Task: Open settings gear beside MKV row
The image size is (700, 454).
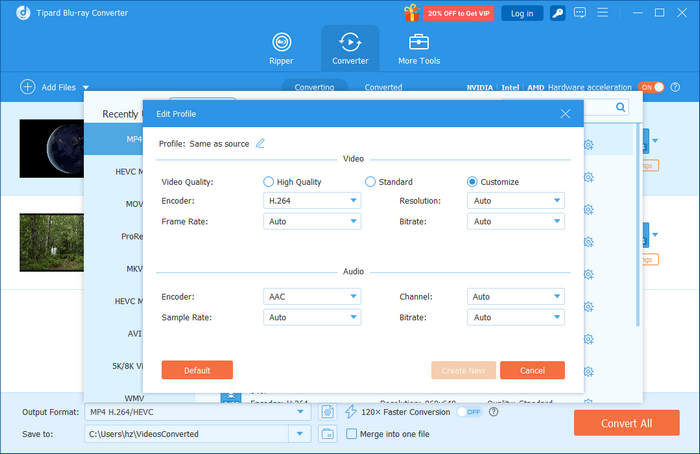Action: (588, 275)
